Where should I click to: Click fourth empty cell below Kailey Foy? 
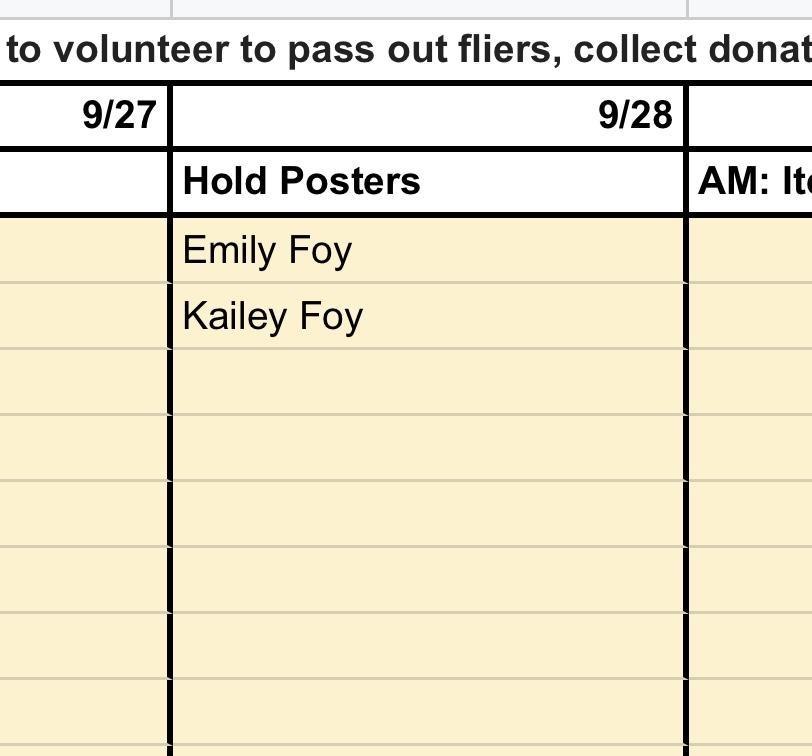428,580
